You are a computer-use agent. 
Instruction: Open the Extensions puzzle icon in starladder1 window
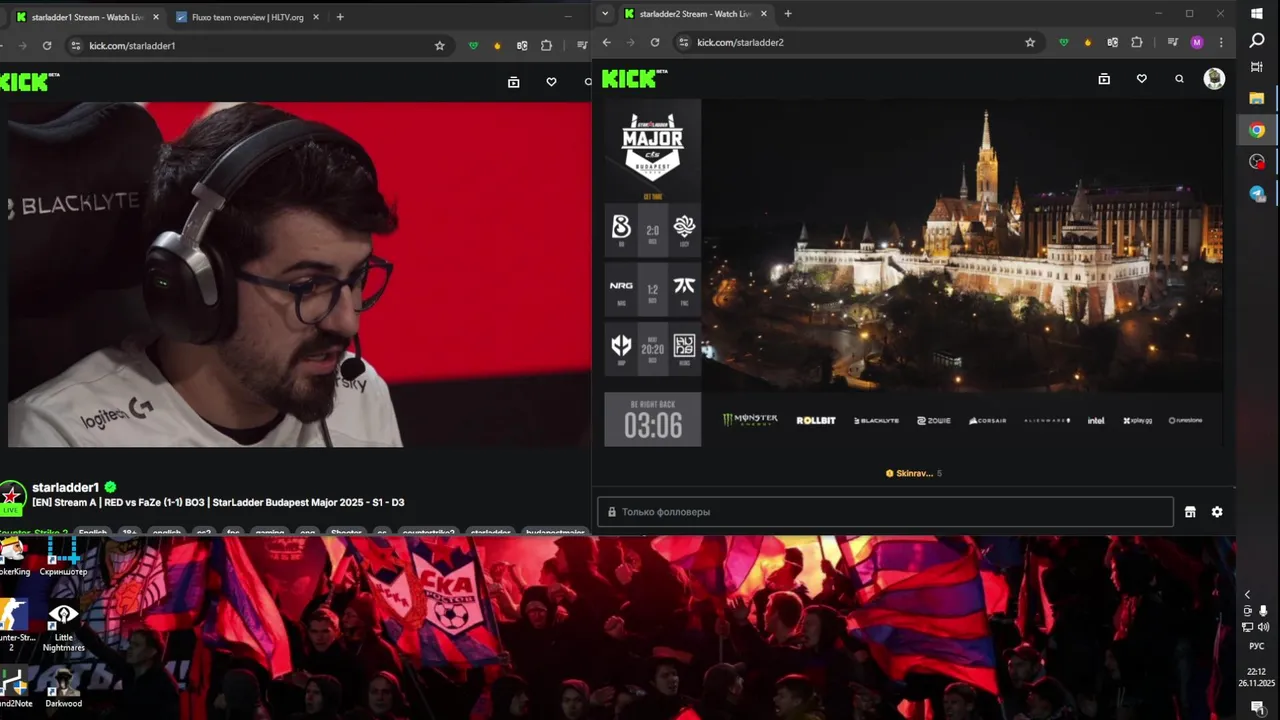[546, 45]
